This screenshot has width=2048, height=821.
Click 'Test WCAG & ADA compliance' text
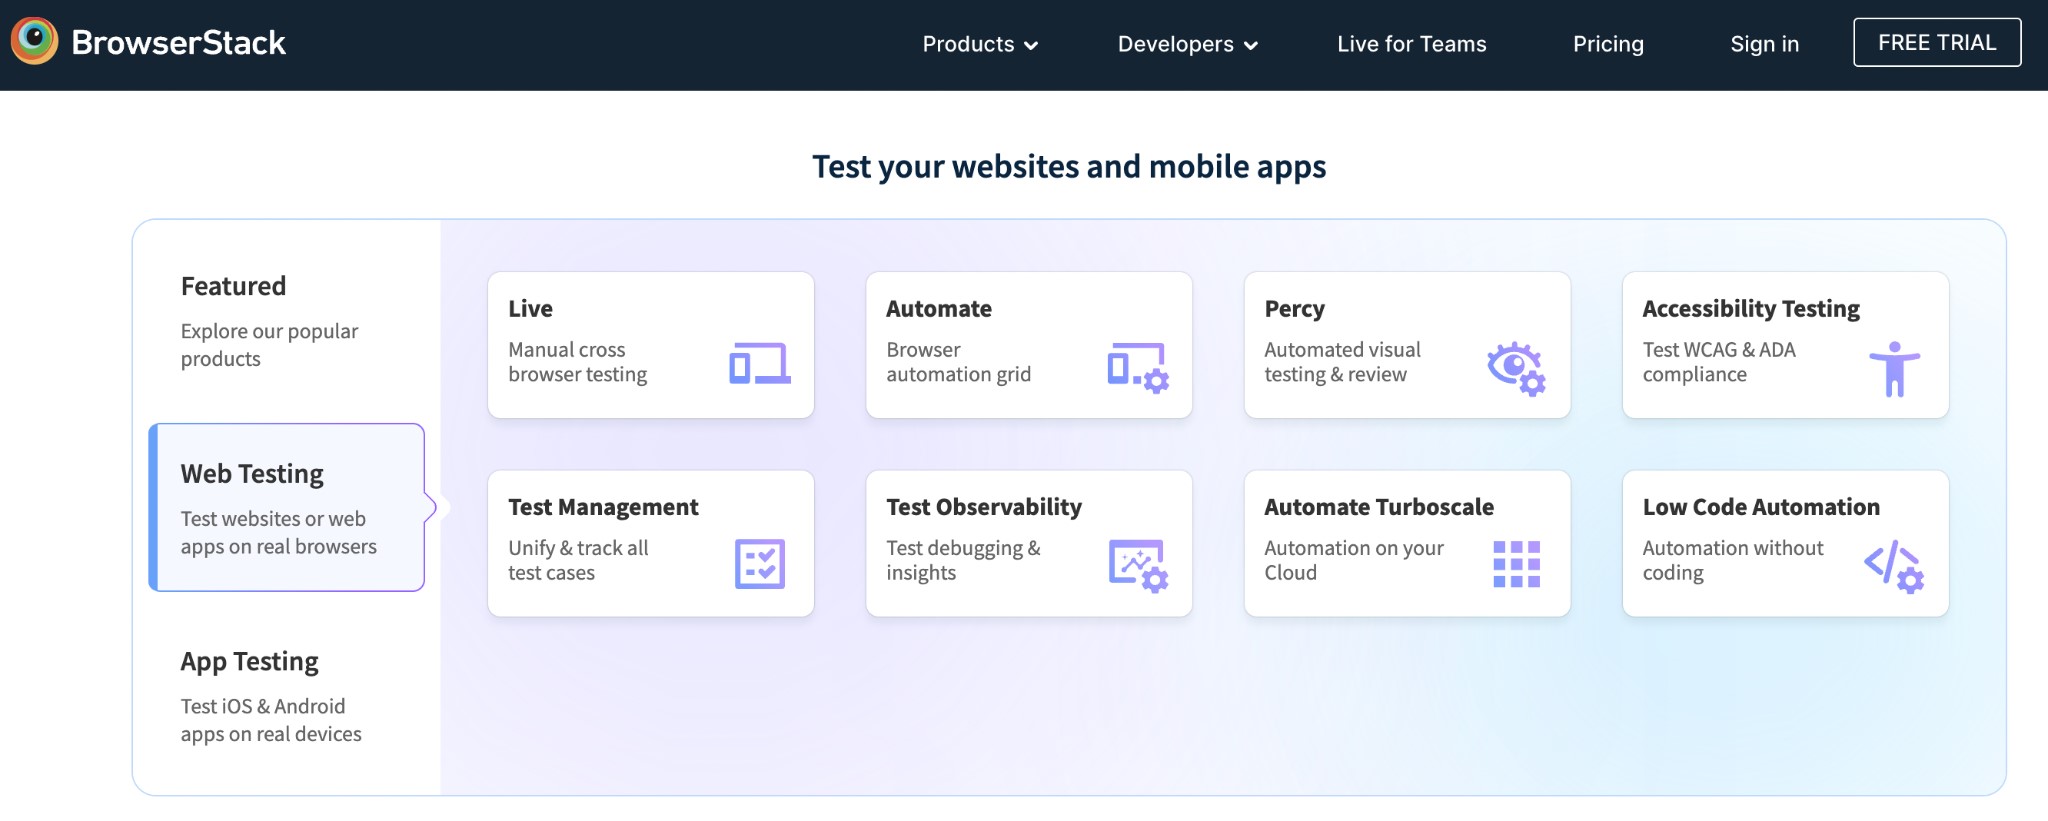[1719, 362]
